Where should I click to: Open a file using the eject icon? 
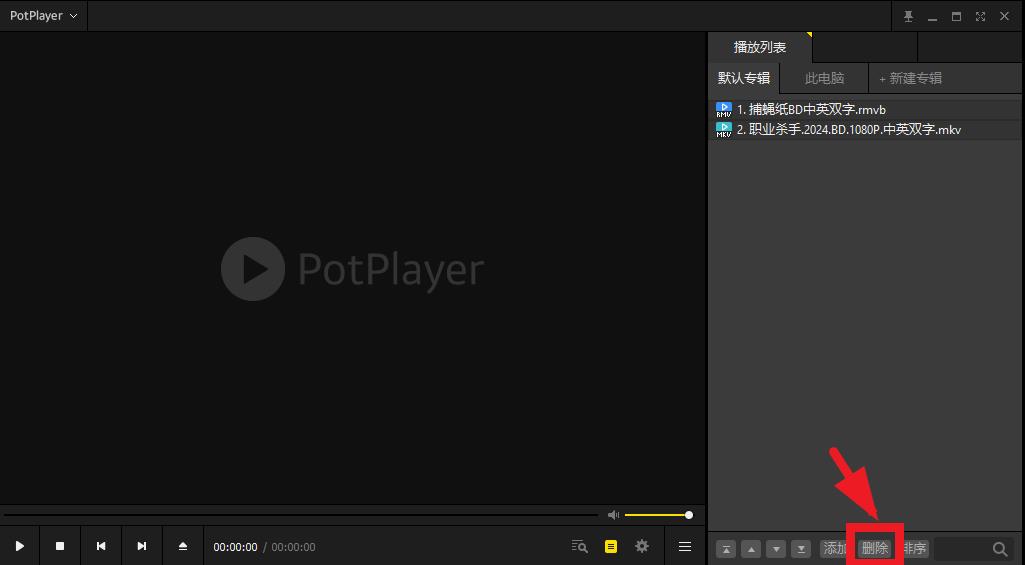pyautogui.click(x=183, y=546)
